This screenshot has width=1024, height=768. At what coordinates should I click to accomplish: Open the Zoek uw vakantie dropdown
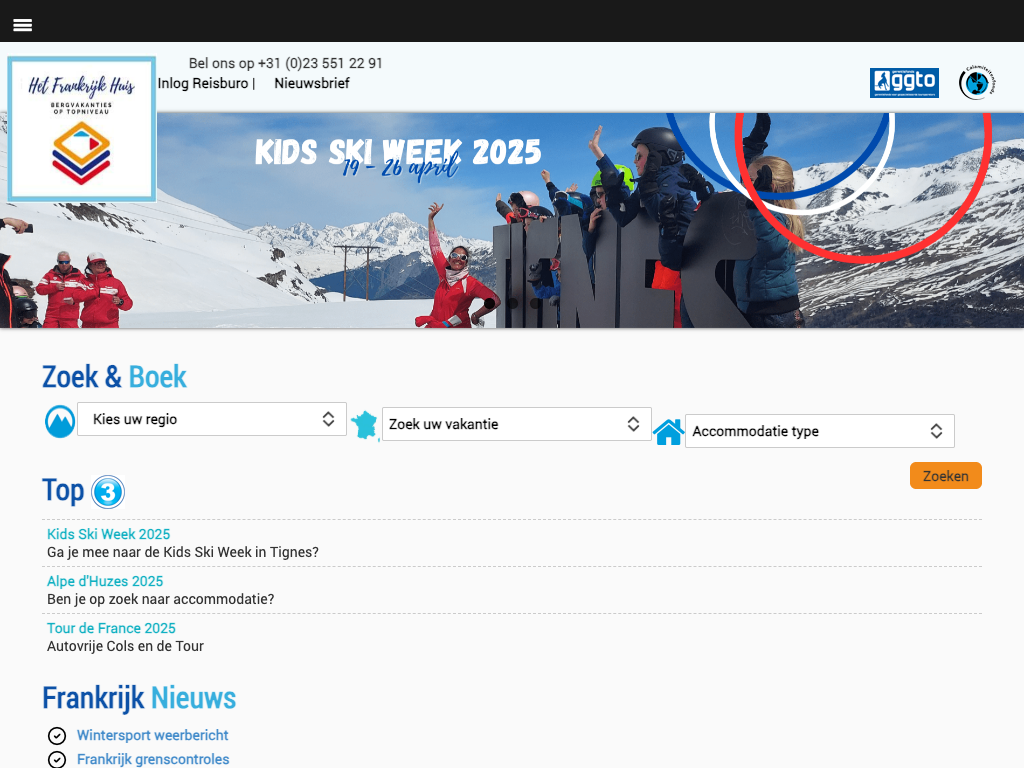coord(517,424)
